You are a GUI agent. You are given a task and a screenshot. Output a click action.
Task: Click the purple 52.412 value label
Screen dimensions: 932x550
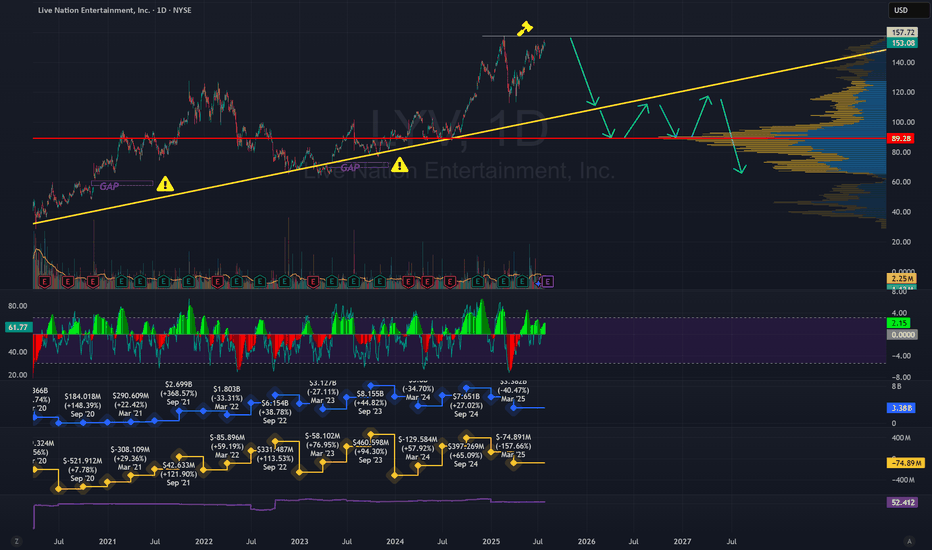pos(902,502)
